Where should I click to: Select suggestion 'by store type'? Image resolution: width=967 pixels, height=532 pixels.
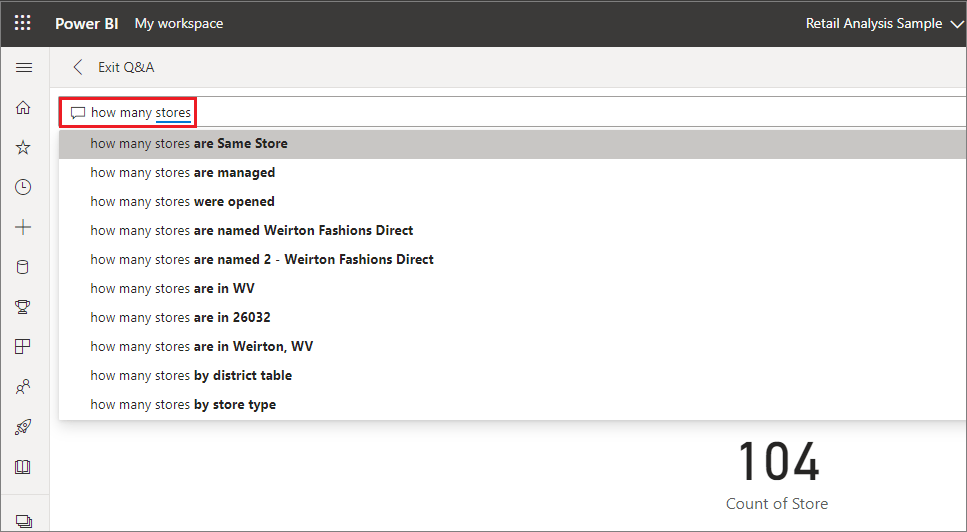click(x=513, y=404)
